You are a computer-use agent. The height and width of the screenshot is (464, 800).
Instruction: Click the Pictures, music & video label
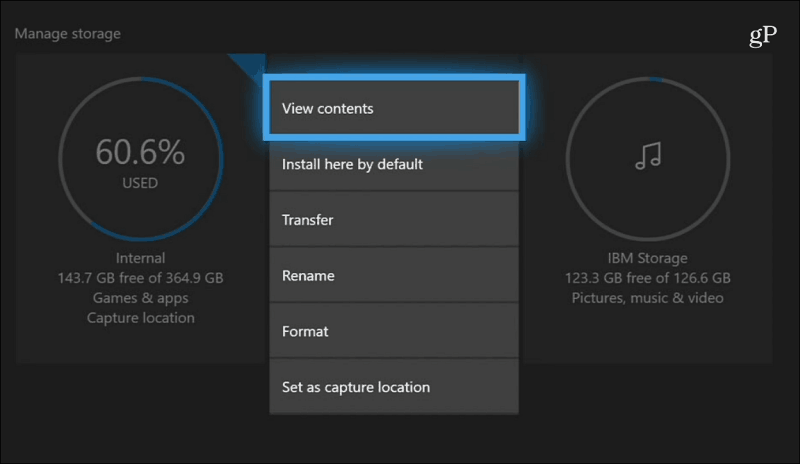(x=647, y=298)
